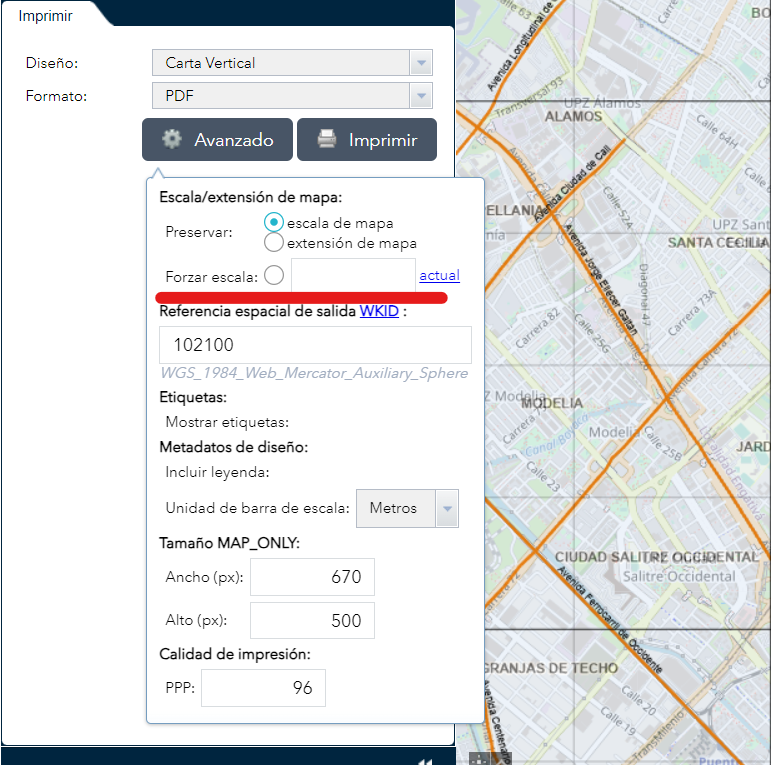The height and width of the screenshot is (765, 771).
Task: Click CIUDAD SALITRE OCCIDENTAL map label
Action: [x=657, y=557]
